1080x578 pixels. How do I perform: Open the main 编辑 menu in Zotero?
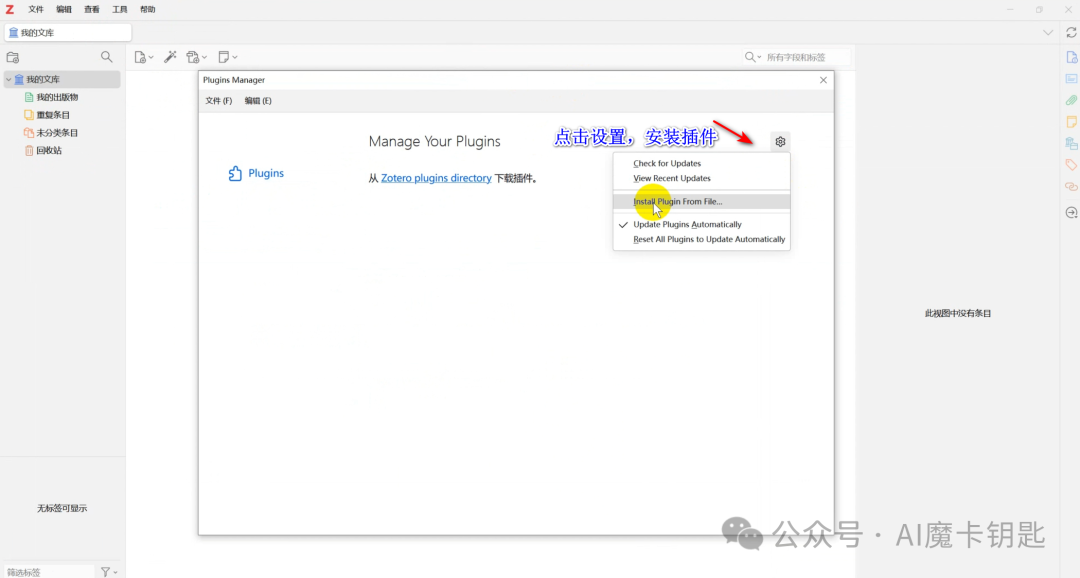63,10
